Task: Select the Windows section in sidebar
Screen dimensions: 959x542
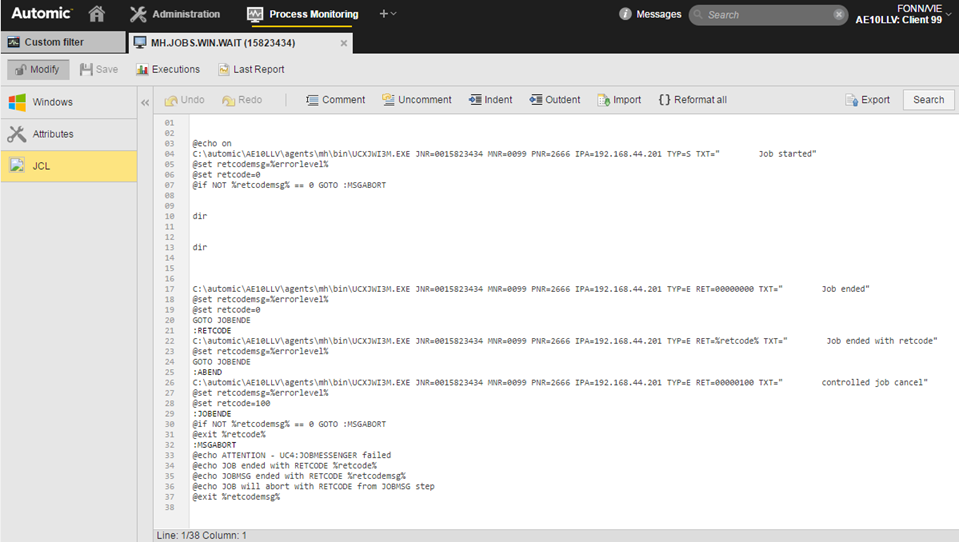Action: pos(68,102)
